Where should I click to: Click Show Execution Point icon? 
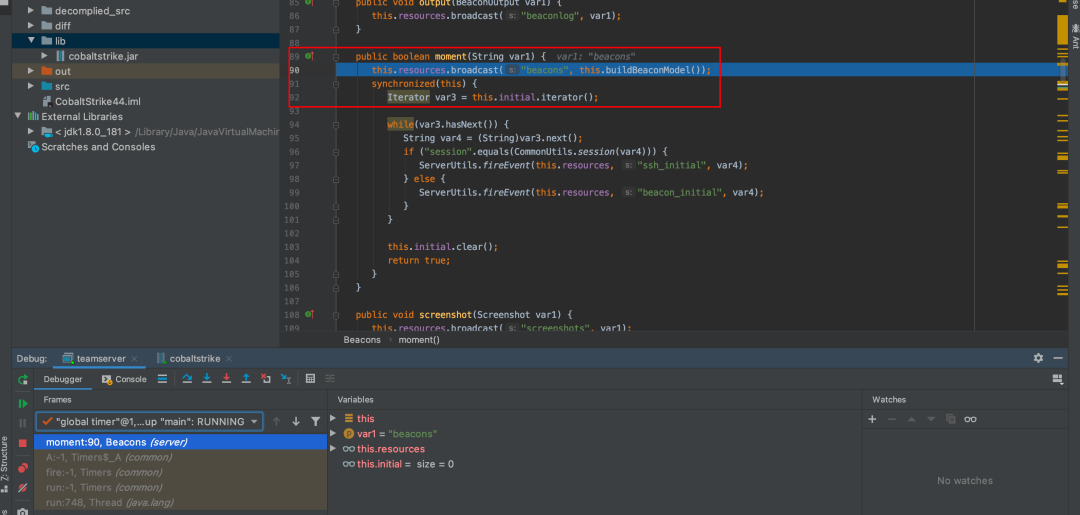(x=163, y=379)
